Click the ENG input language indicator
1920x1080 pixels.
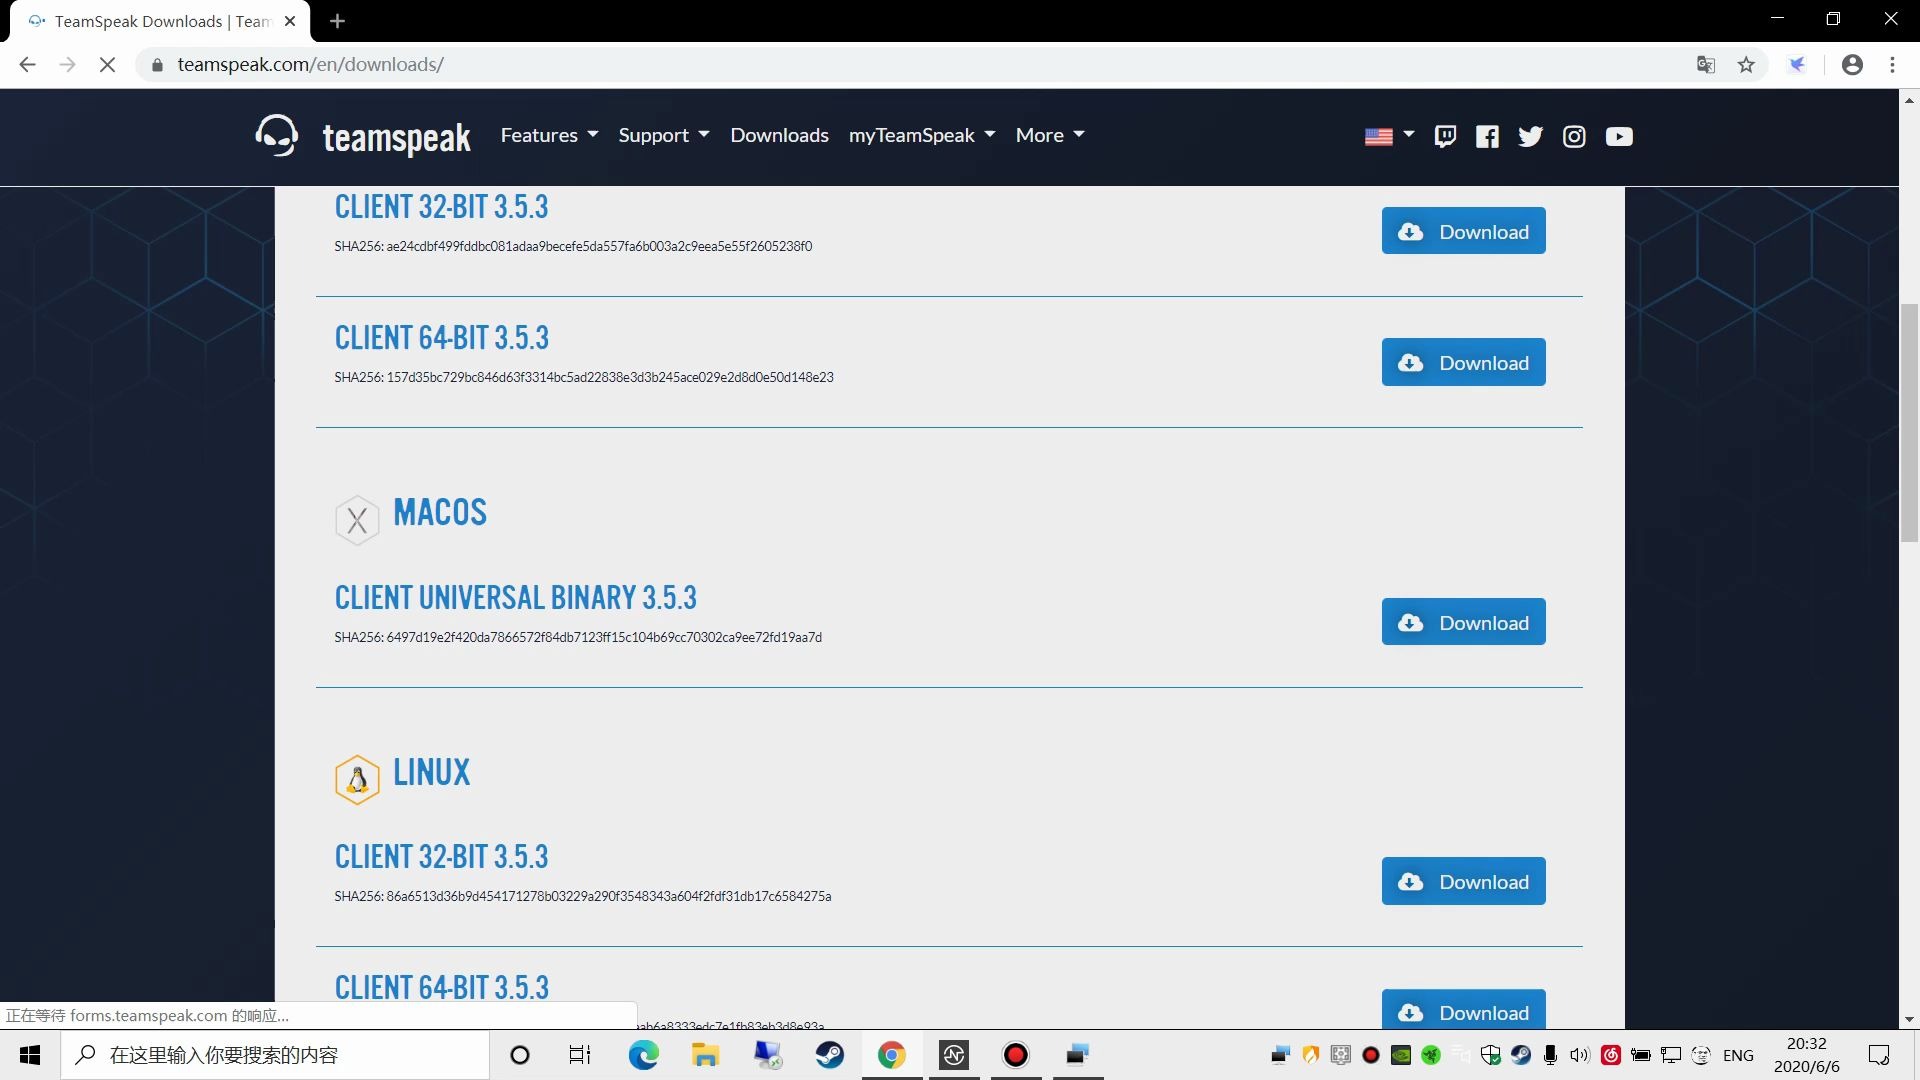pos(1738,1055)
